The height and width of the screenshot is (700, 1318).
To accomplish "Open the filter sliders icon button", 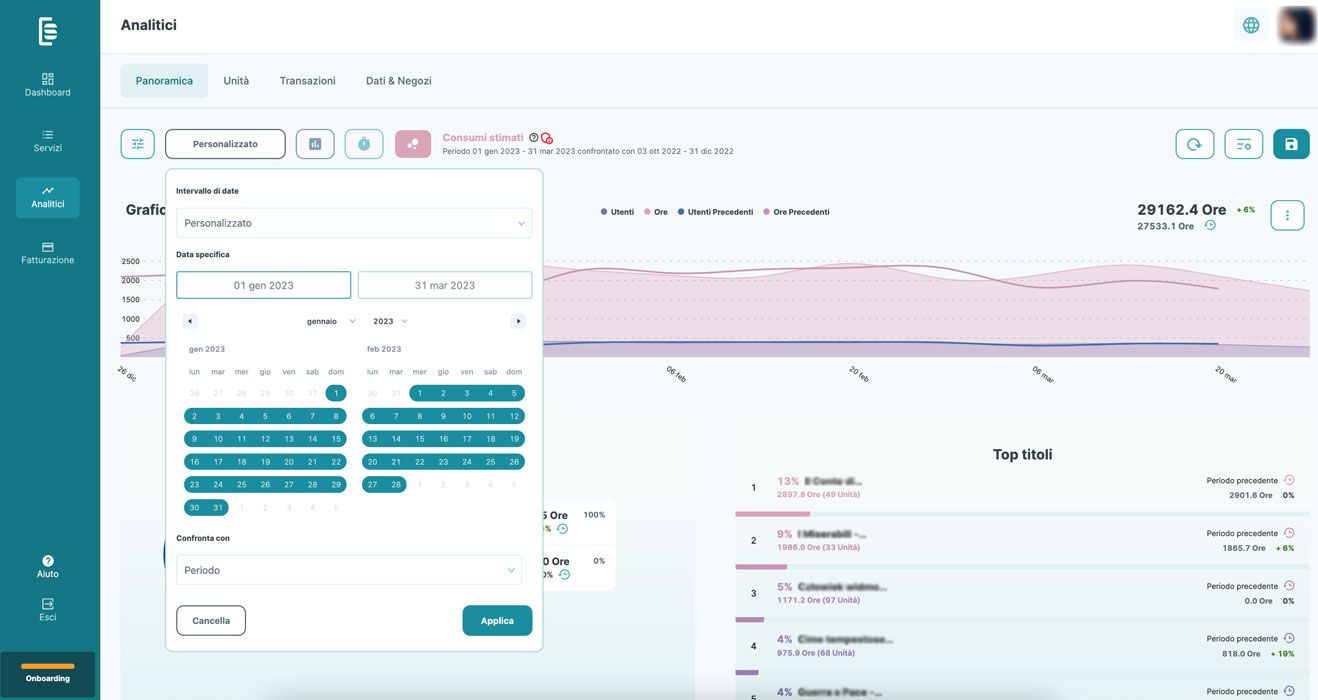I will click(x=138, y=144).
